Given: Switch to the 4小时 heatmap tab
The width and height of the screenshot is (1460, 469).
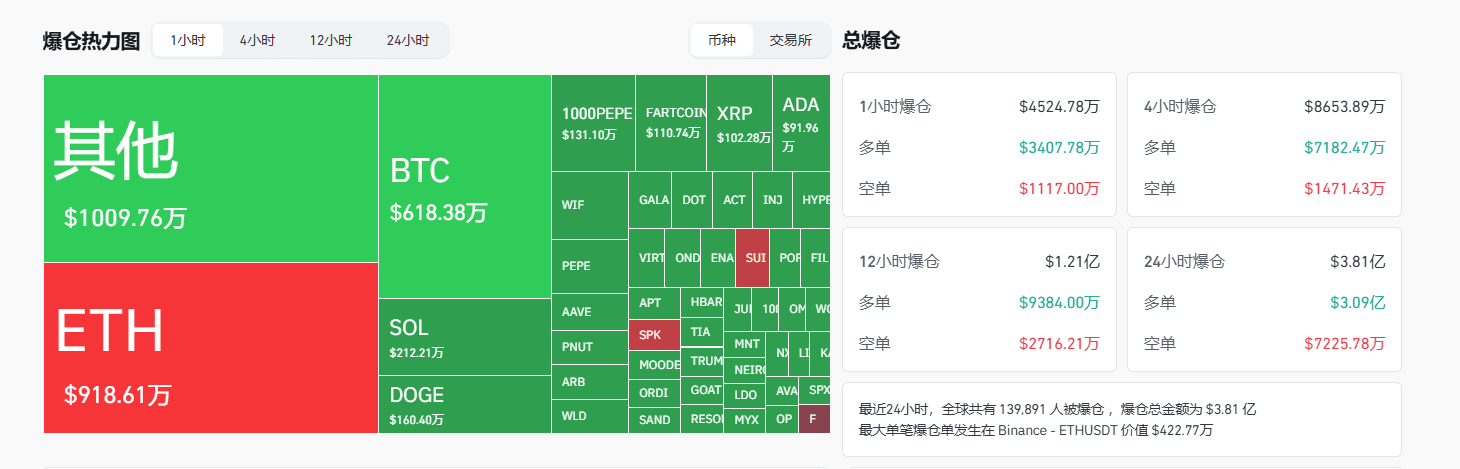Looking at the screenshot, I should pos(257,41).
